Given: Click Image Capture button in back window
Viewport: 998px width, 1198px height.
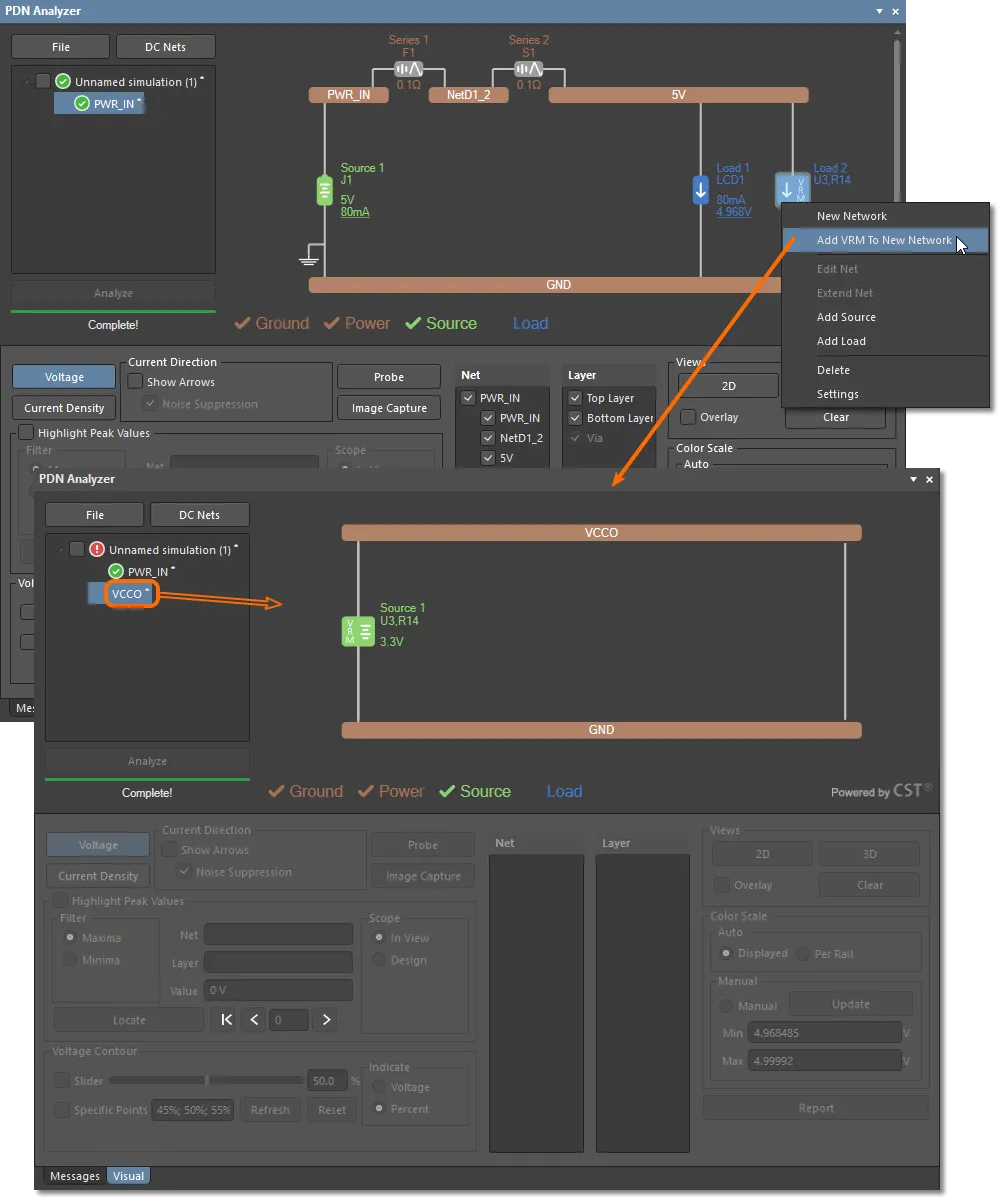Looking at the screenshot, I should (x=389, y=408).
